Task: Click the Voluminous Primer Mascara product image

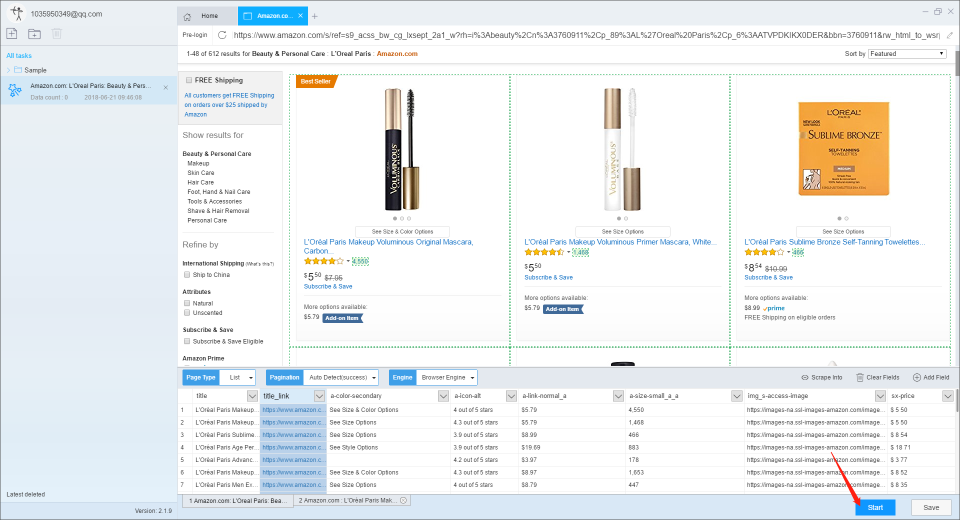Action: pos(622,149)
